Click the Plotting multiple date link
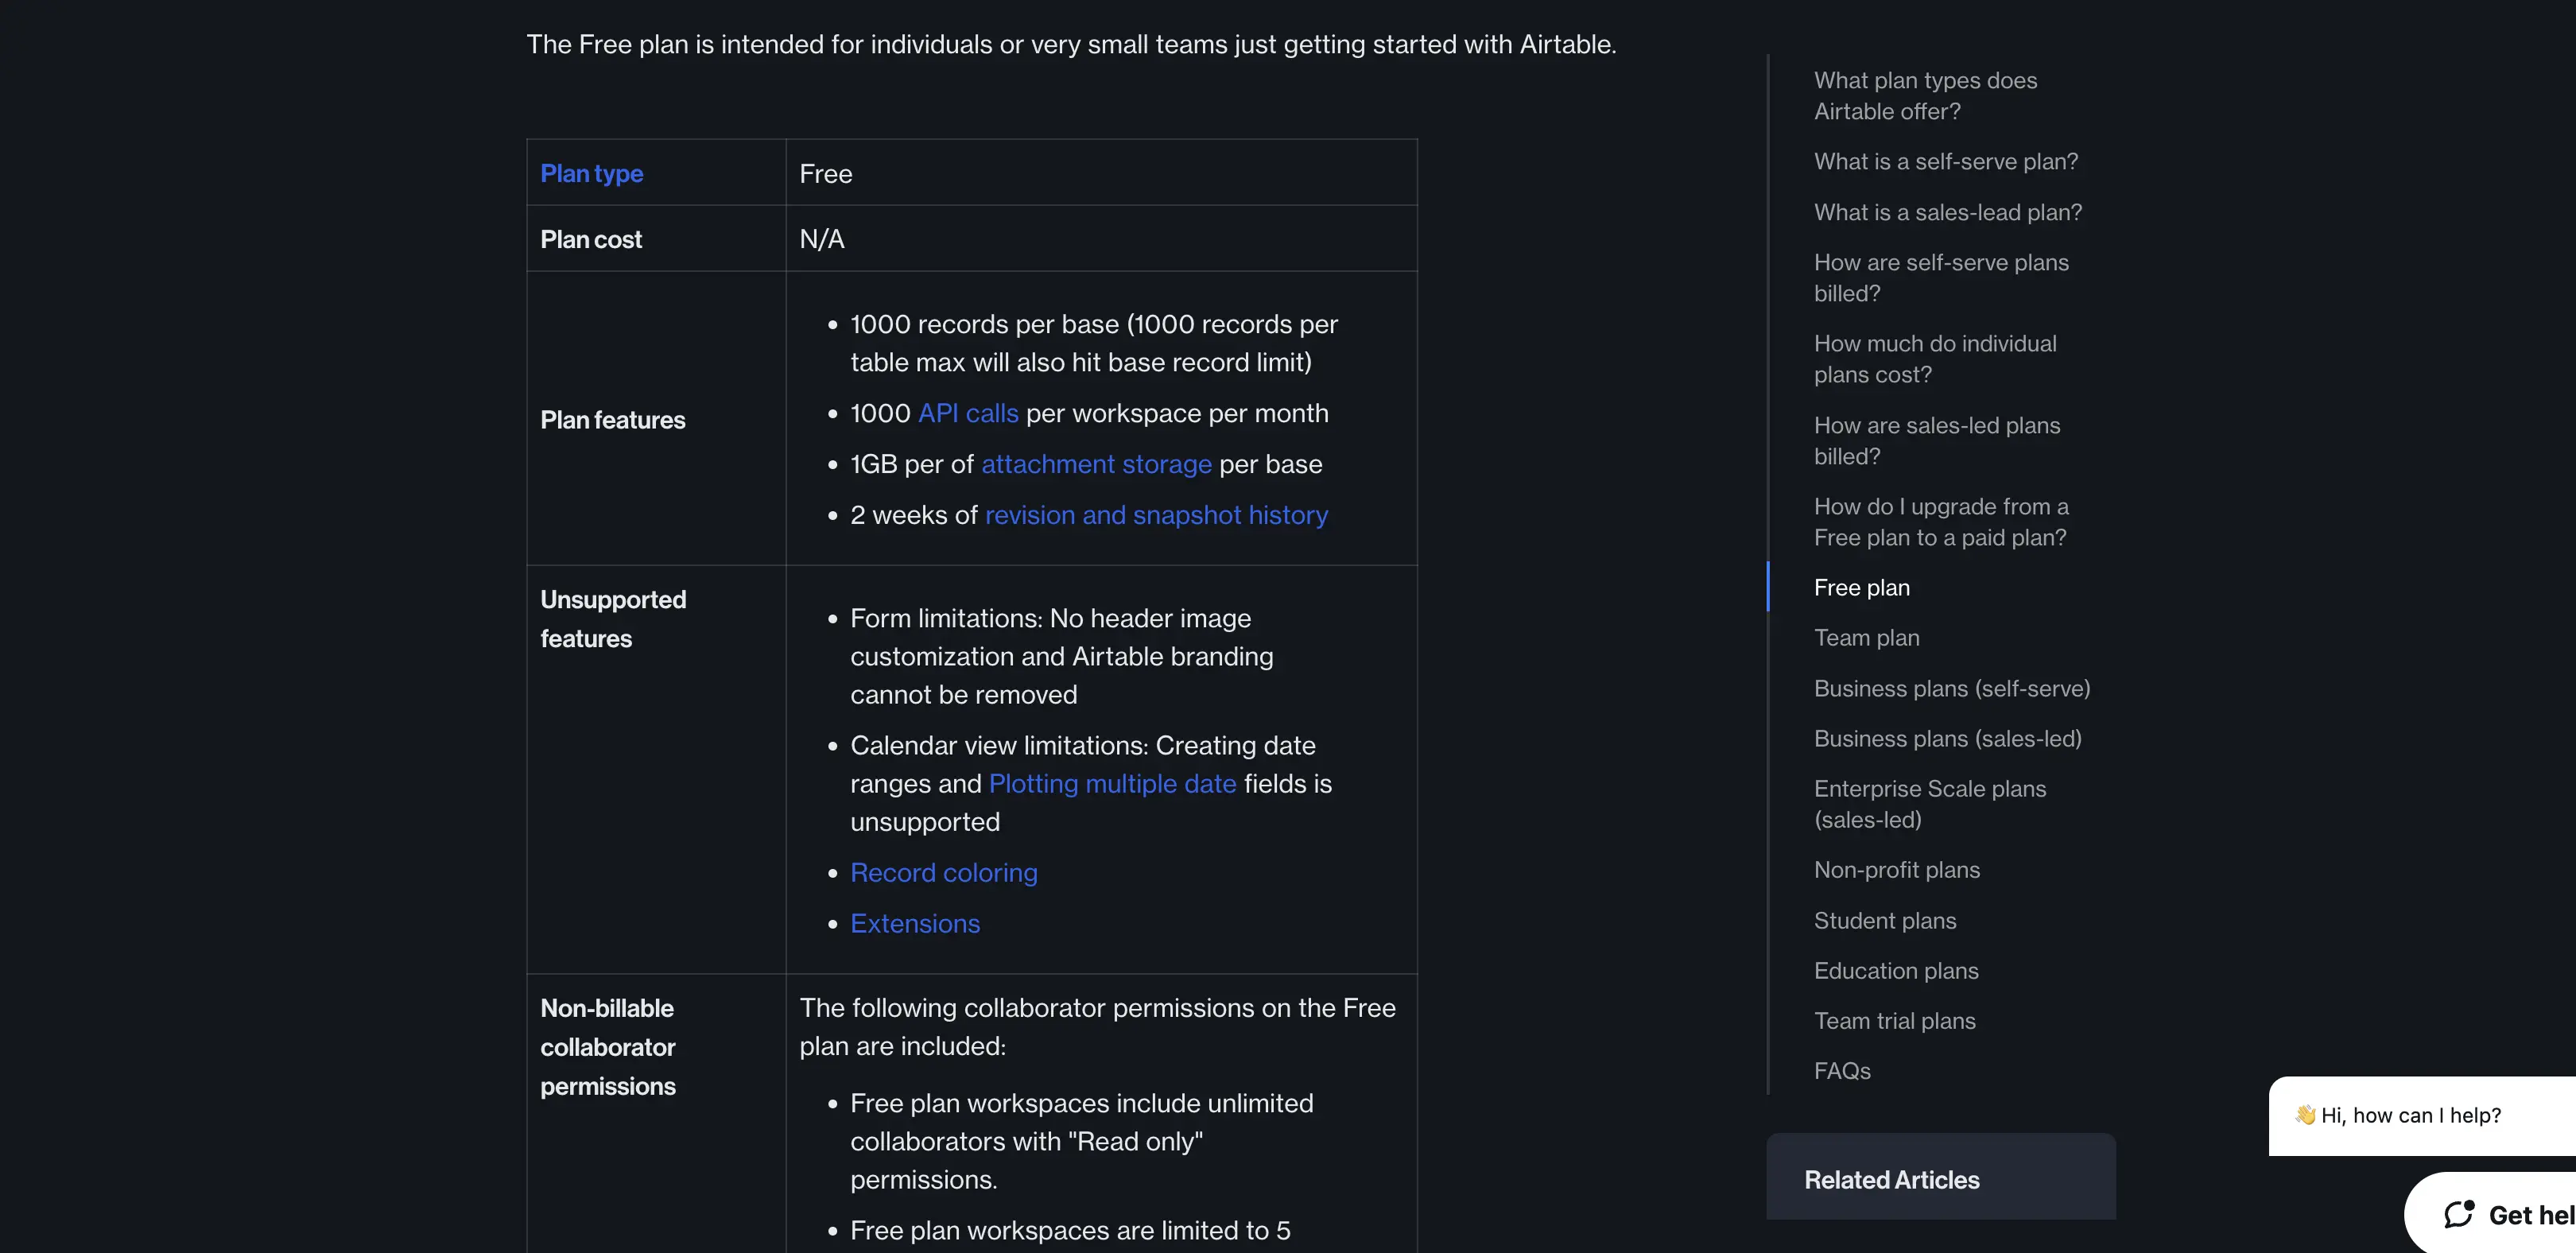Screen dimensions: 2576x1253 [1112, 783]
